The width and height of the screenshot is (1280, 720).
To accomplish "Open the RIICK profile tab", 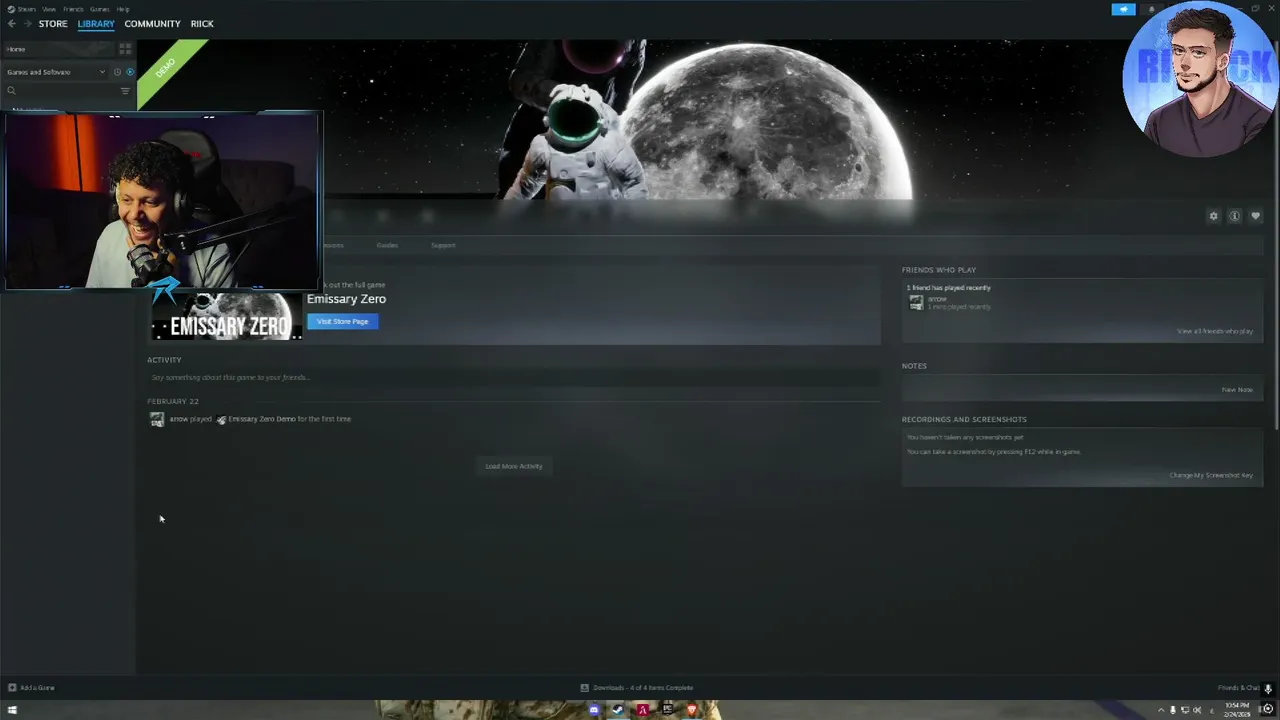I will coord(202,24).
